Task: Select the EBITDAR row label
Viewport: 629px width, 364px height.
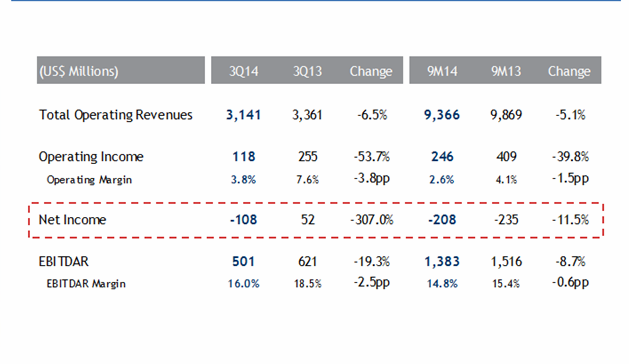Action: [x=63, y=261]
